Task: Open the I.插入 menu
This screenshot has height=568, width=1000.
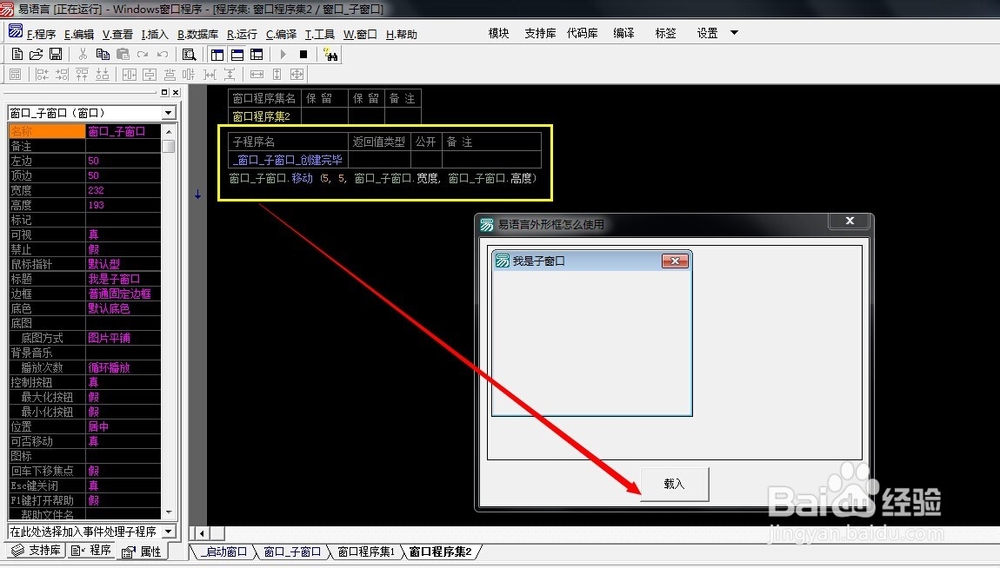Action: tap(154, 34)
